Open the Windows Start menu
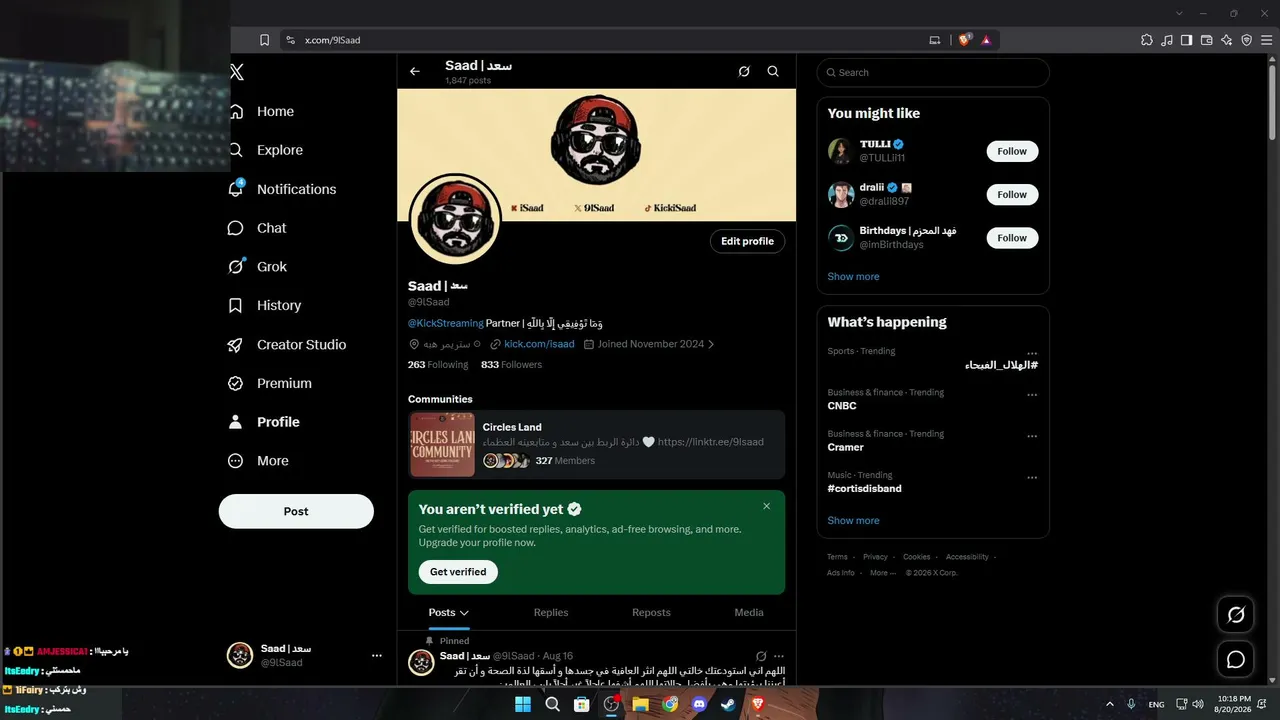Image resolution: width=1280 pixels, height=720 pixels. click(x=523, y=704)
